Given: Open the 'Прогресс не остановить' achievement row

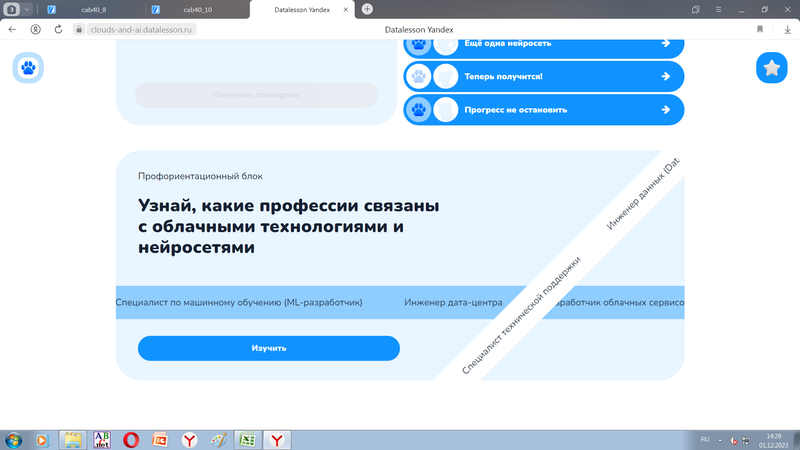Looking at the screenshot, I should (x=544, y=109).
